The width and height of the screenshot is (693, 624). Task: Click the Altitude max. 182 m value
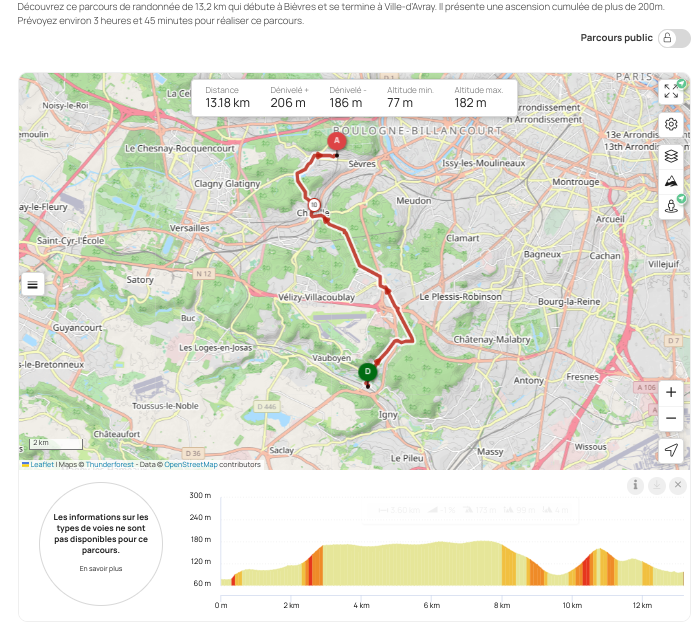tap(470, 103)
